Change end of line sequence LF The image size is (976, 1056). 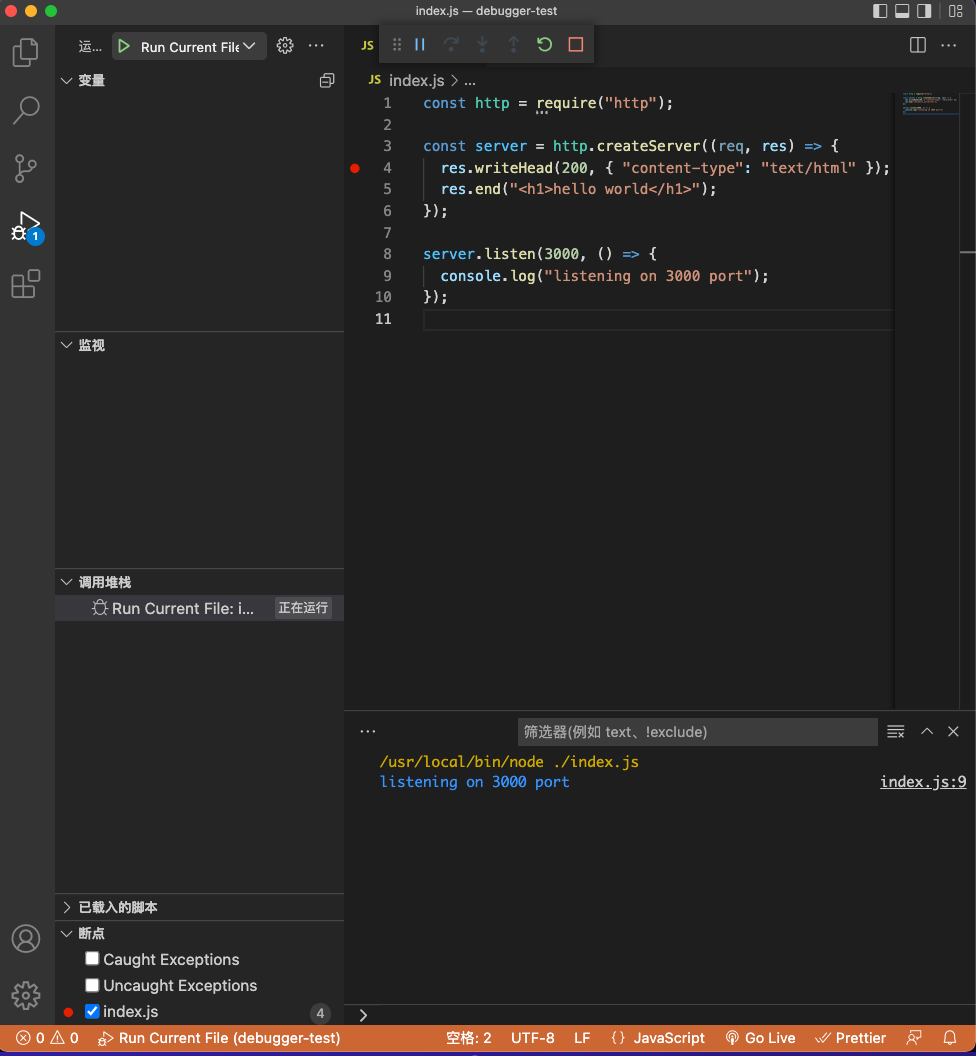click(582, 1038)
